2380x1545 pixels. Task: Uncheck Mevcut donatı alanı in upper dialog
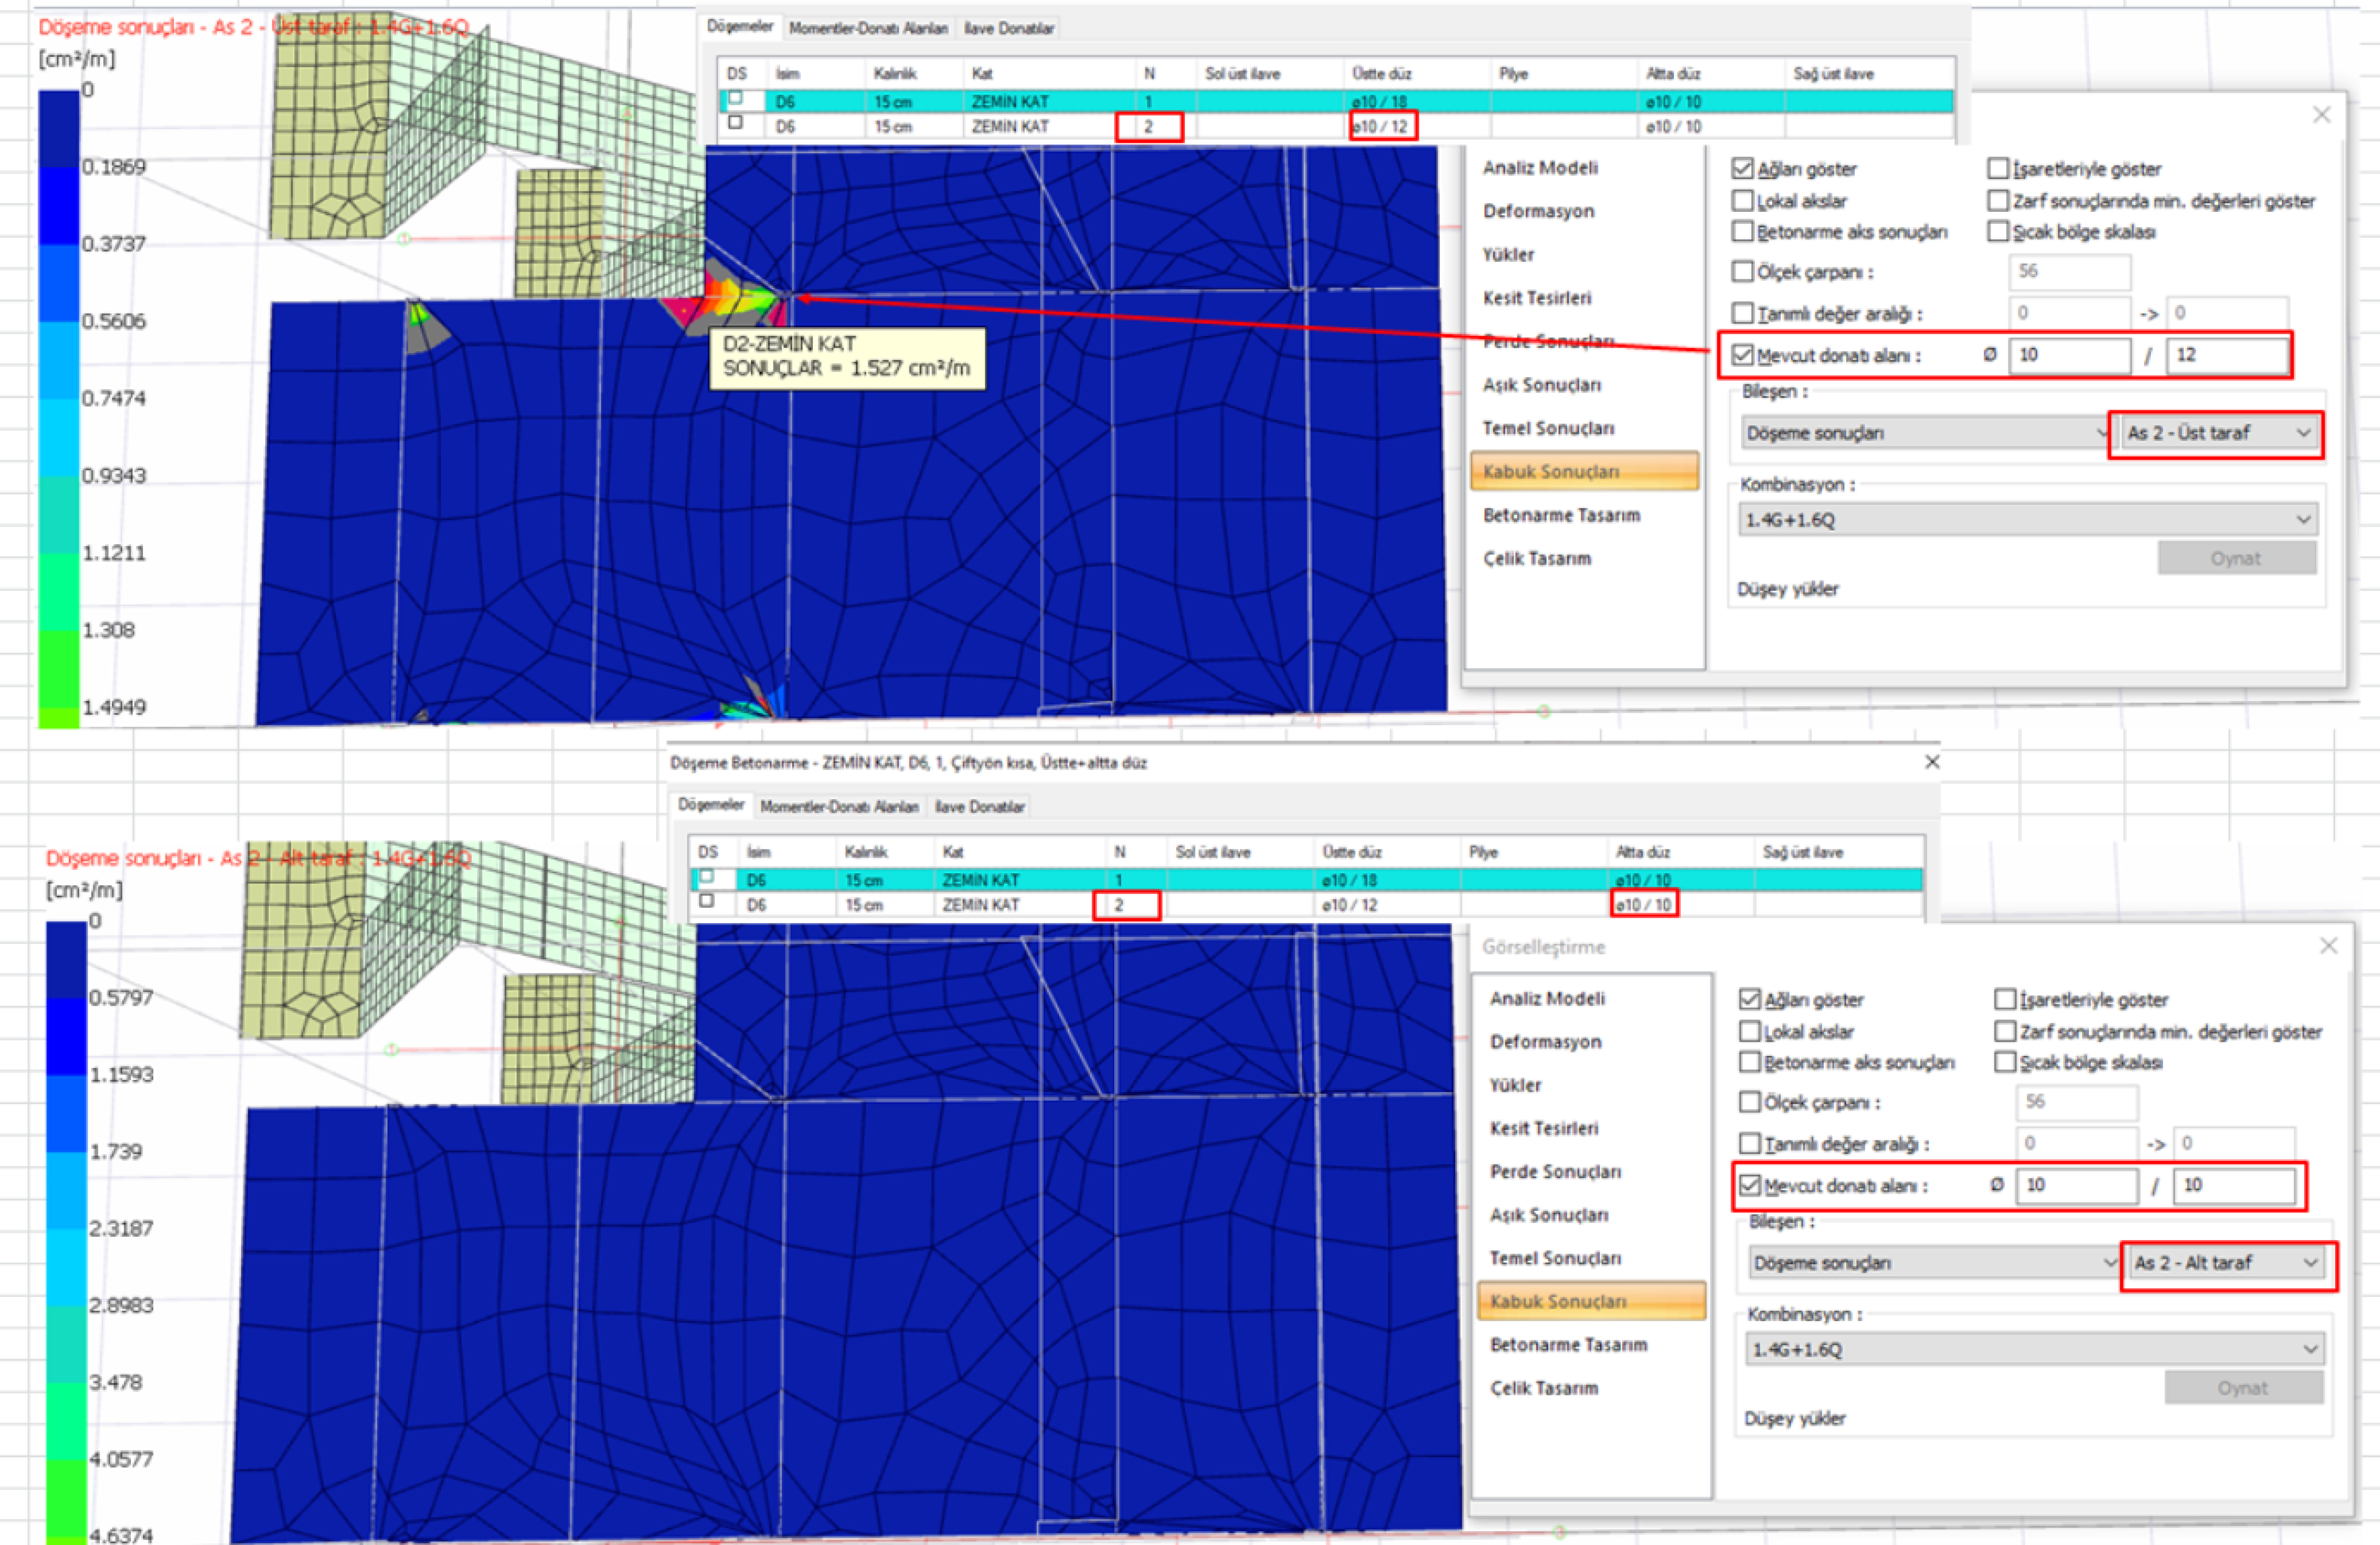[1742, 355]
